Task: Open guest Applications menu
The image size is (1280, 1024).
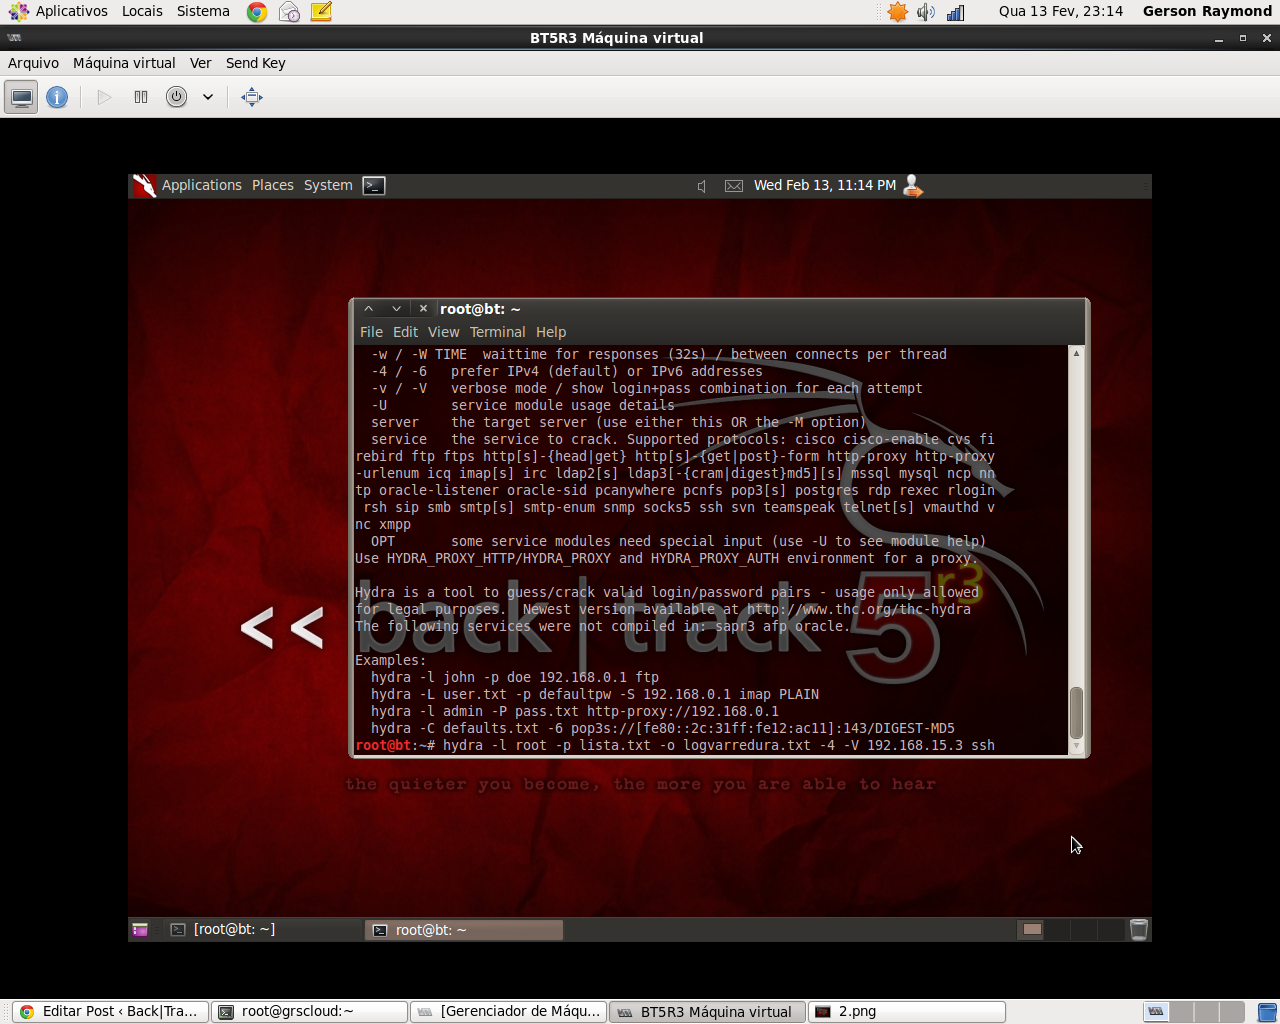Action: click(x=202, y=185)
